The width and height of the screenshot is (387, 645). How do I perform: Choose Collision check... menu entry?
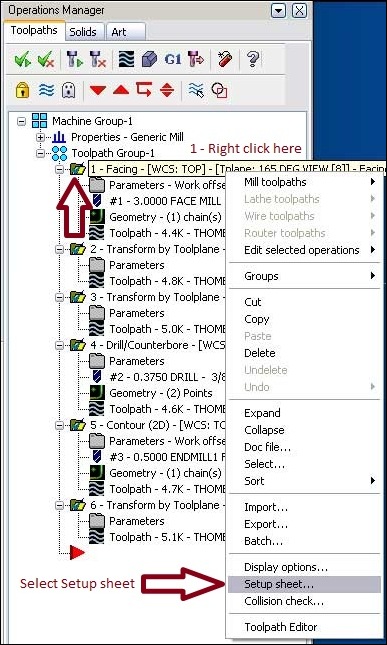[304, 601]
